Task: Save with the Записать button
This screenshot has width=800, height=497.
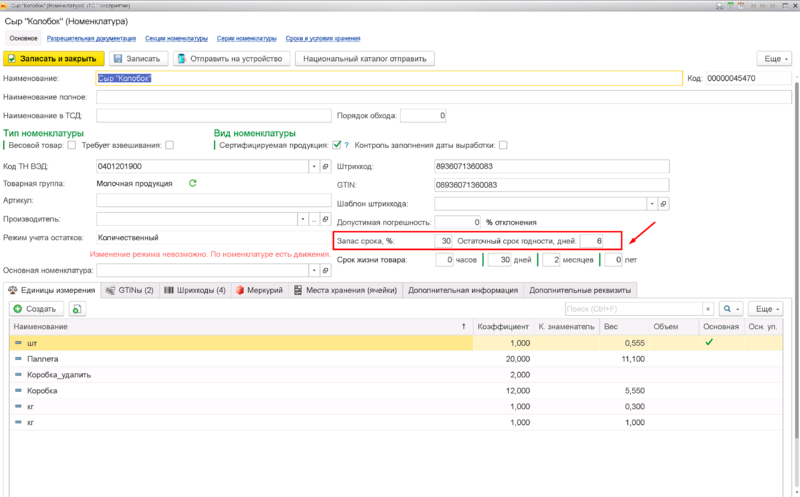Action: (x=138, y=59)
